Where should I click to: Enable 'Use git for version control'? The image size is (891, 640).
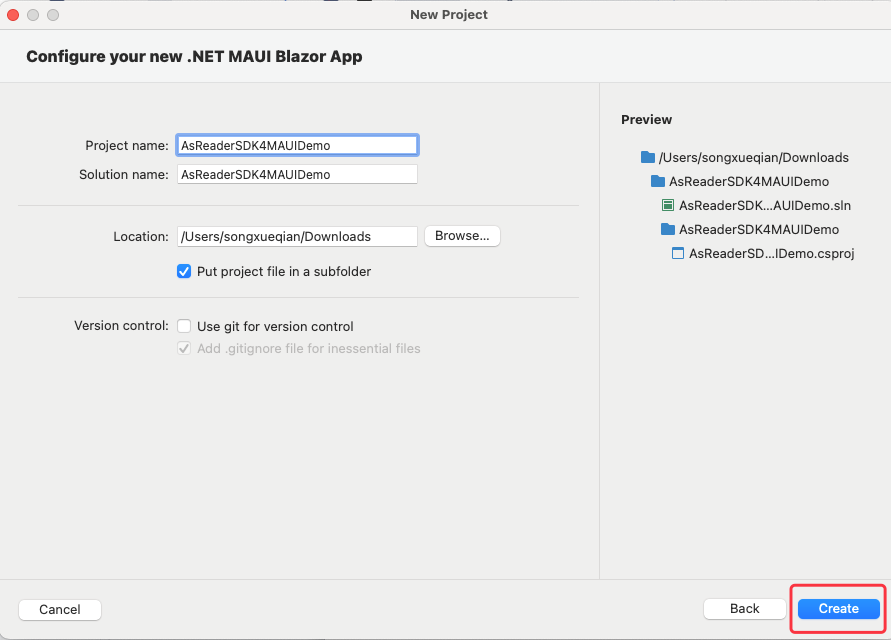tap(184, 326)
